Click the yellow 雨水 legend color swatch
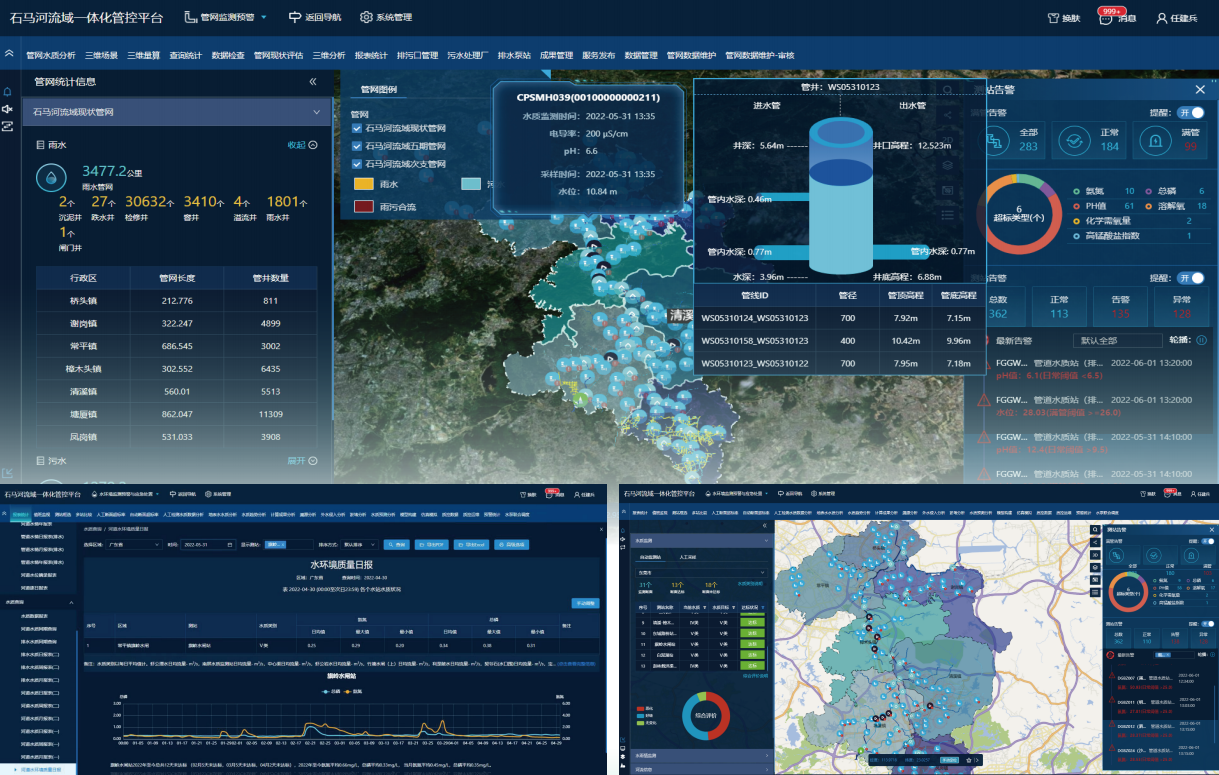Screen dimensions: 1219x775 tap(364, 184)
